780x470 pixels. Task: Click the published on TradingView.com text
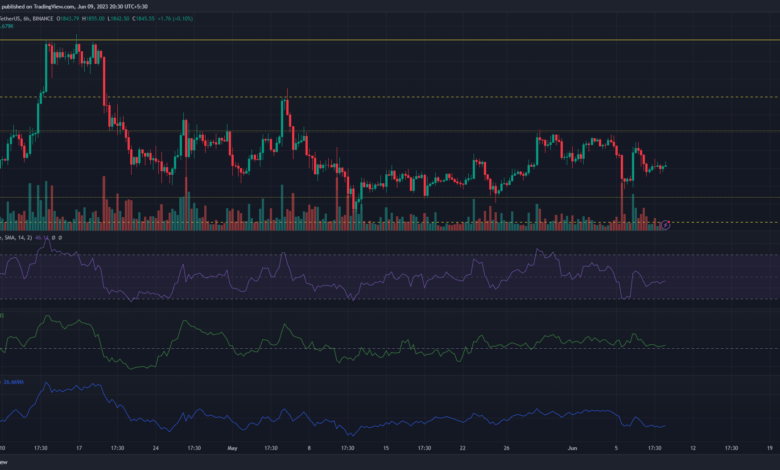[40, 4]
